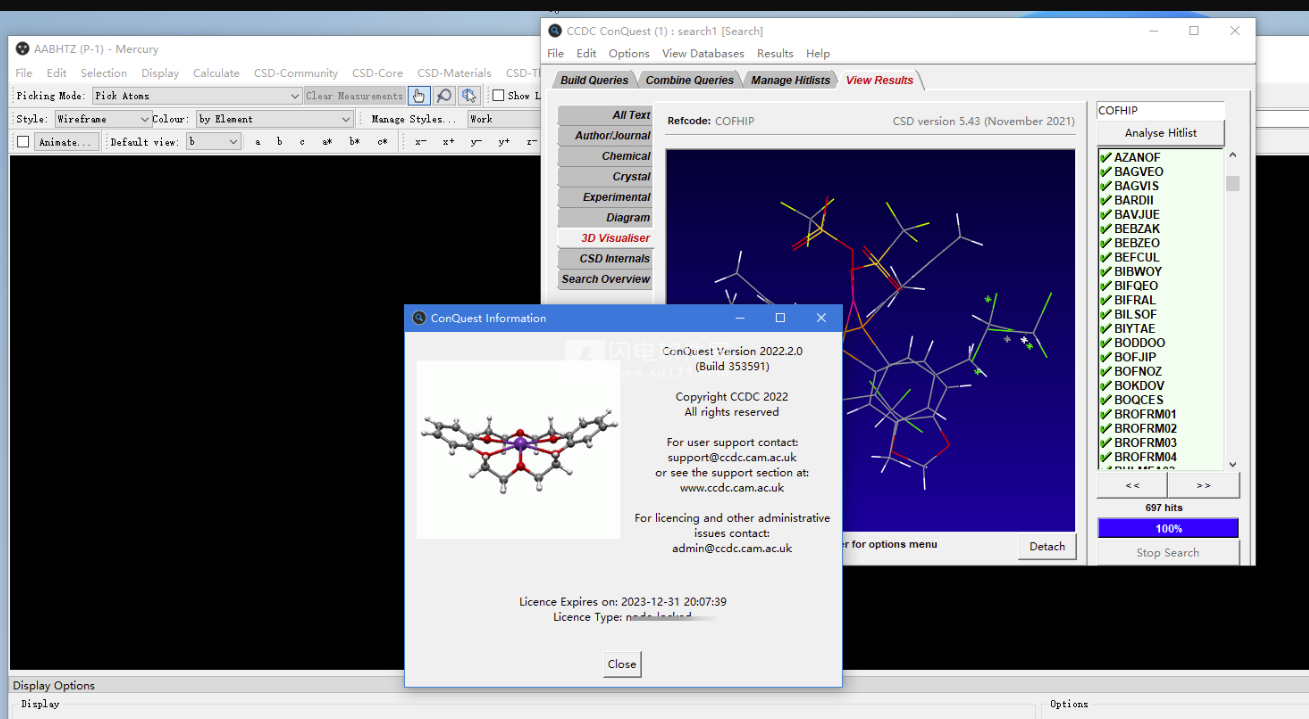This screenshot has width=1309, height=719.
Task: Go to previous hit with << button
Action: click(x=1132, y=485)
